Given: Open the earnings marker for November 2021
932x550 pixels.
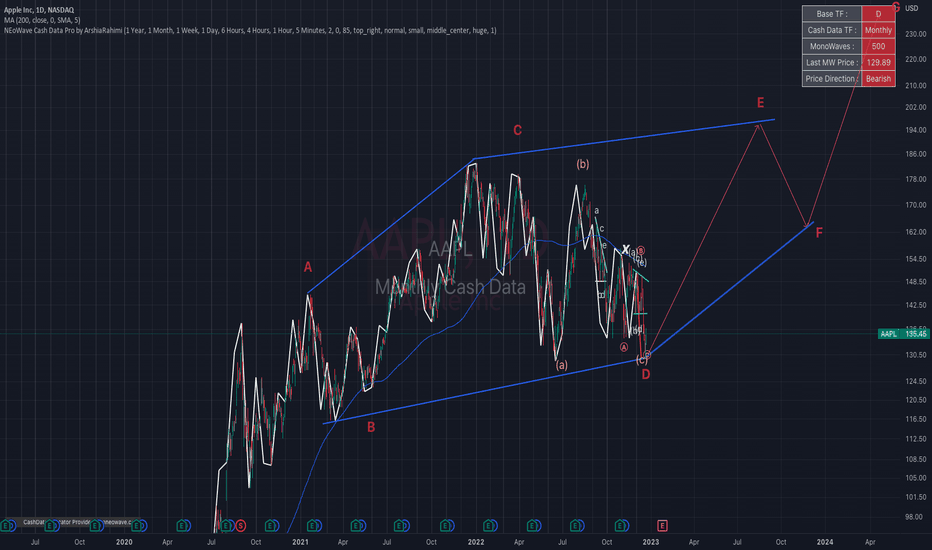Looking at the screenshot, I should [x=445, y=526].
